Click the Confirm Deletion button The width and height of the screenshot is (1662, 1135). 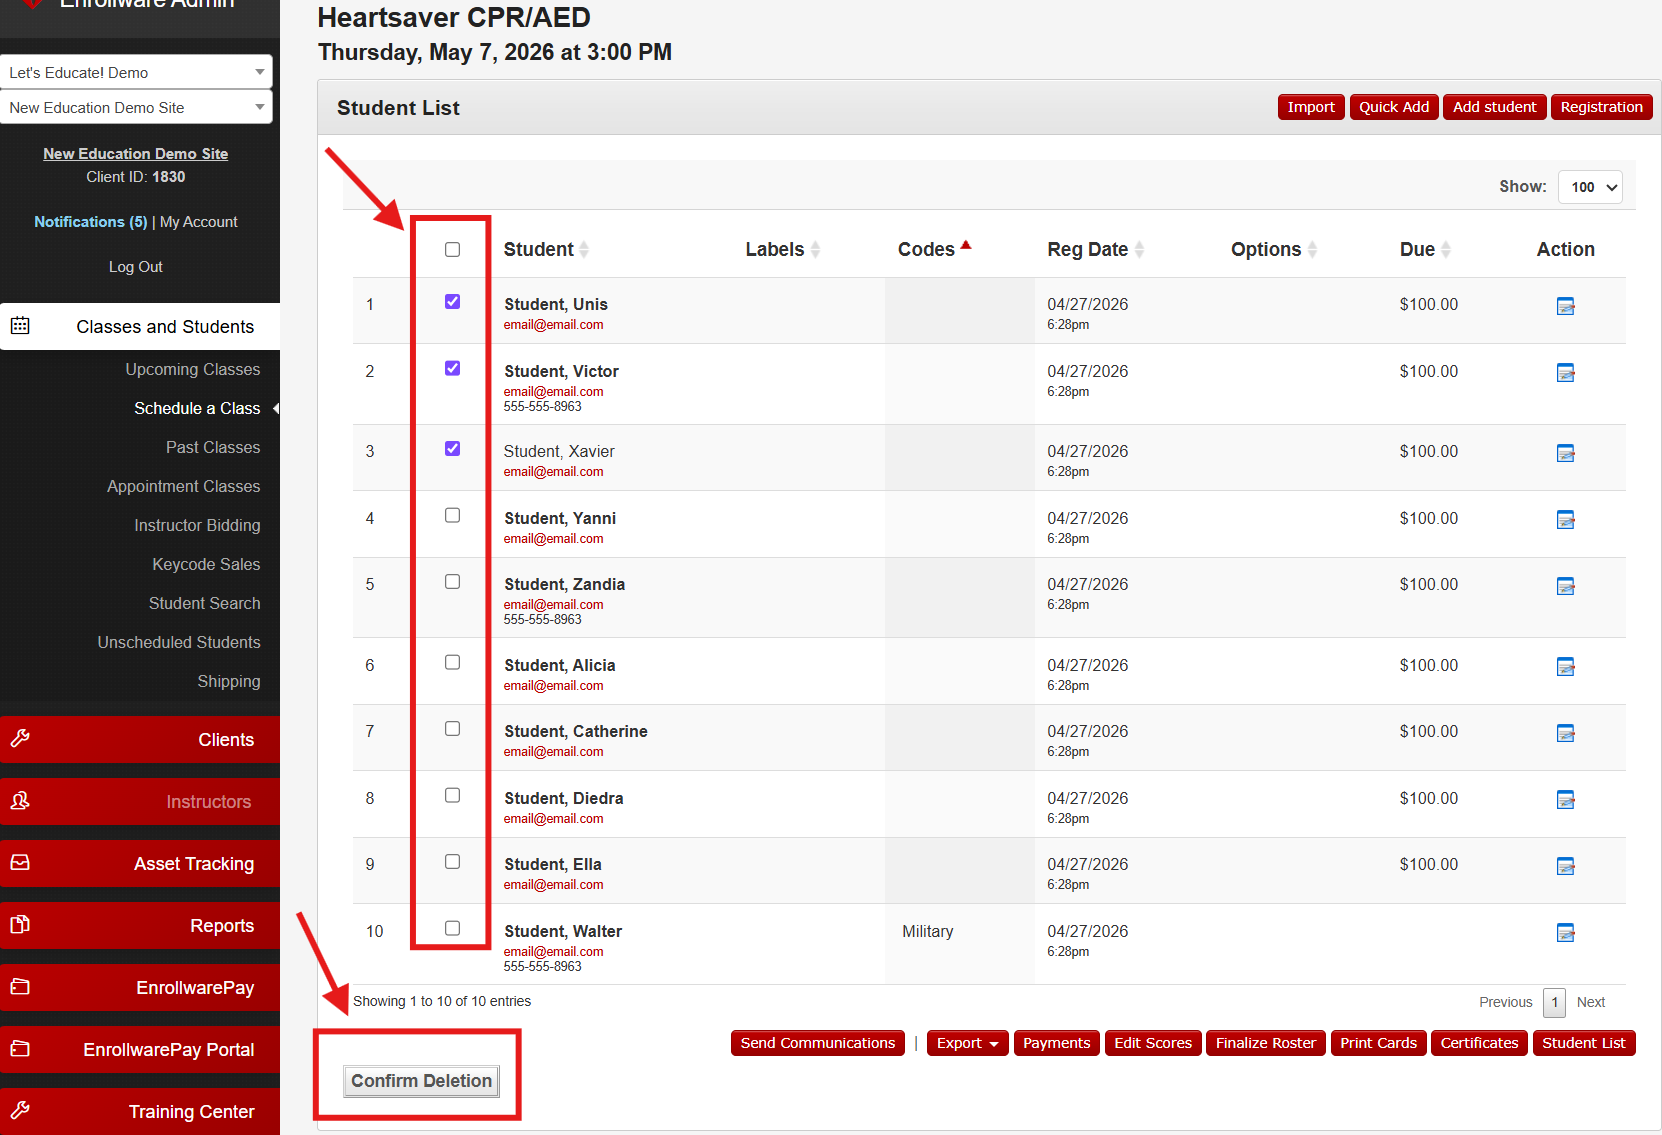point(421,1081)
